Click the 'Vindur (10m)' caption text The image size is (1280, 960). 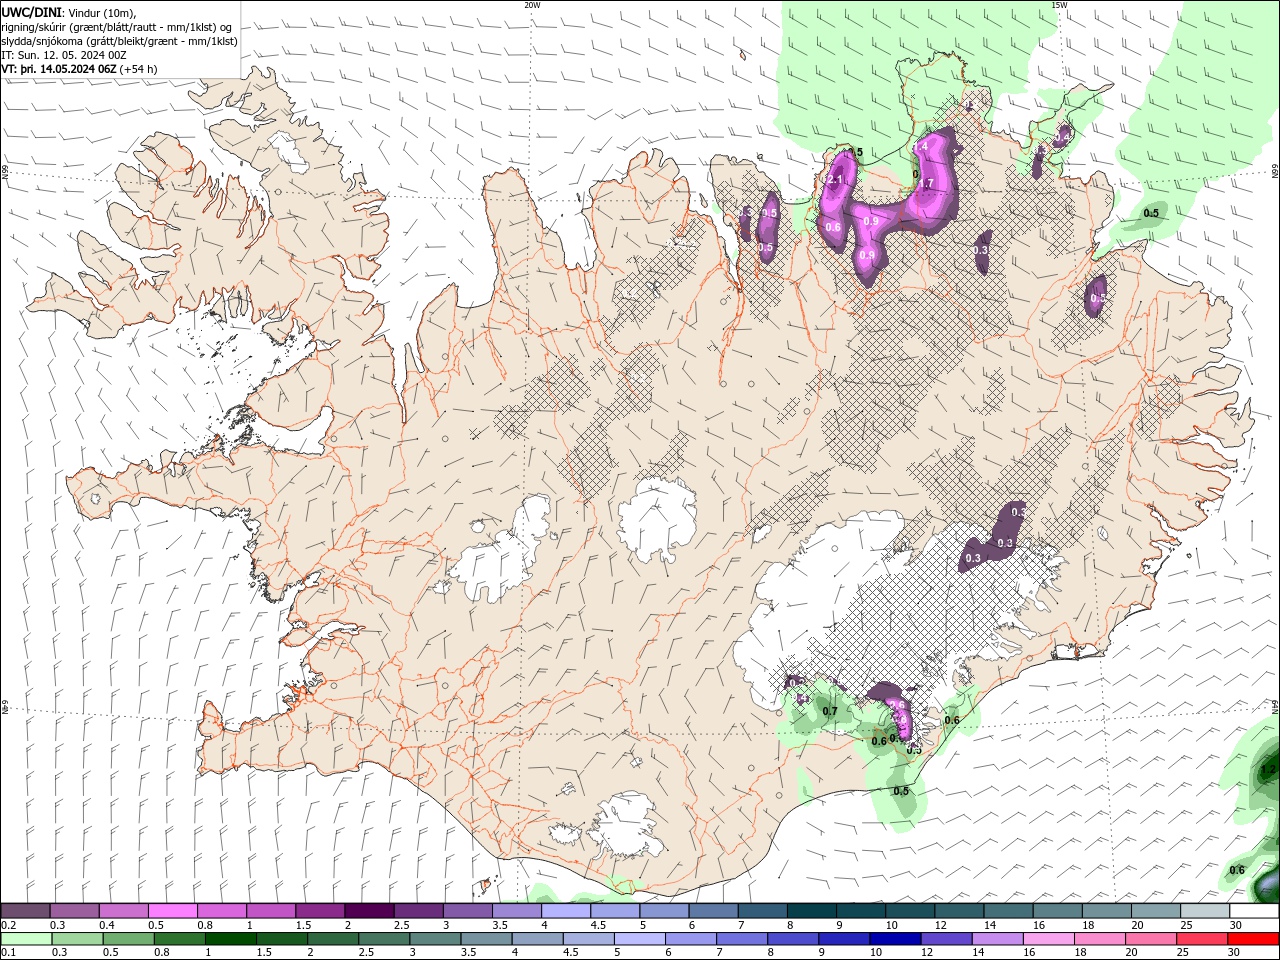pos(102,12)
